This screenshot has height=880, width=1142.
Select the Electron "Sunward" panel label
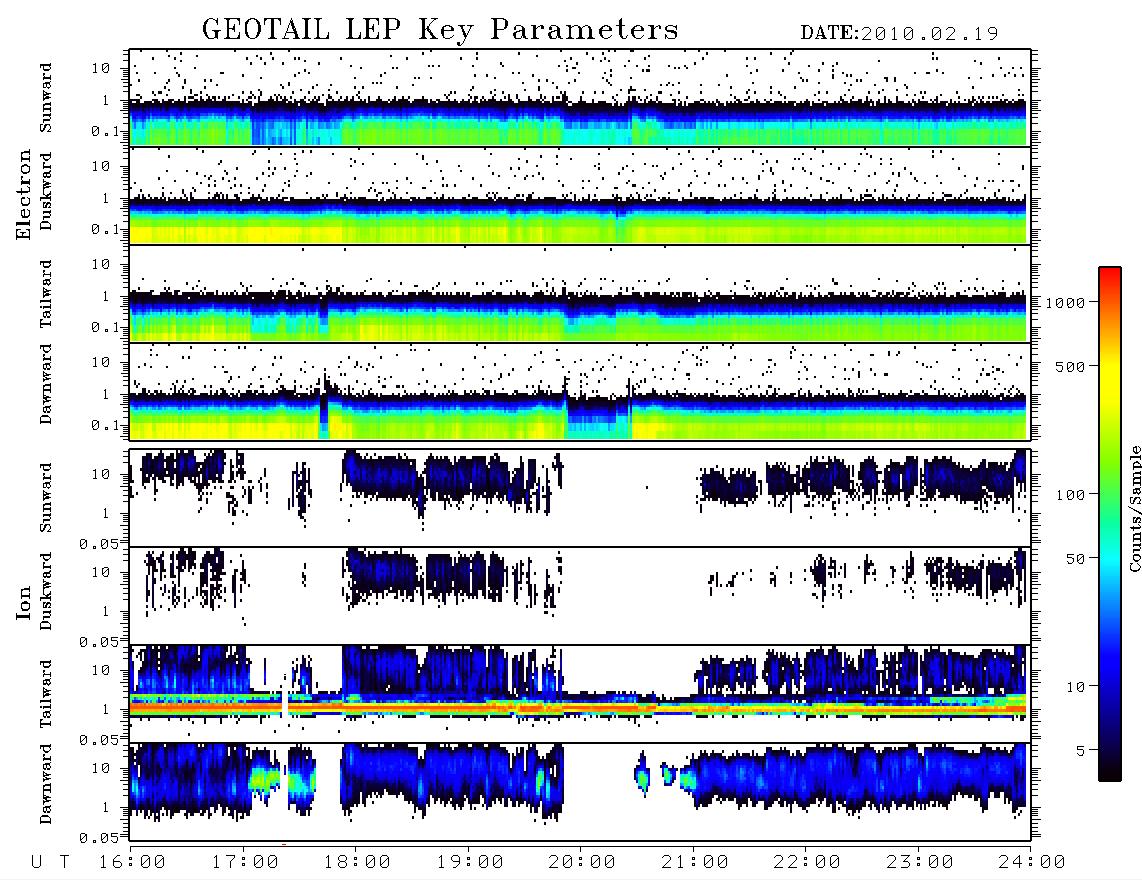click(x=46, y=98)
